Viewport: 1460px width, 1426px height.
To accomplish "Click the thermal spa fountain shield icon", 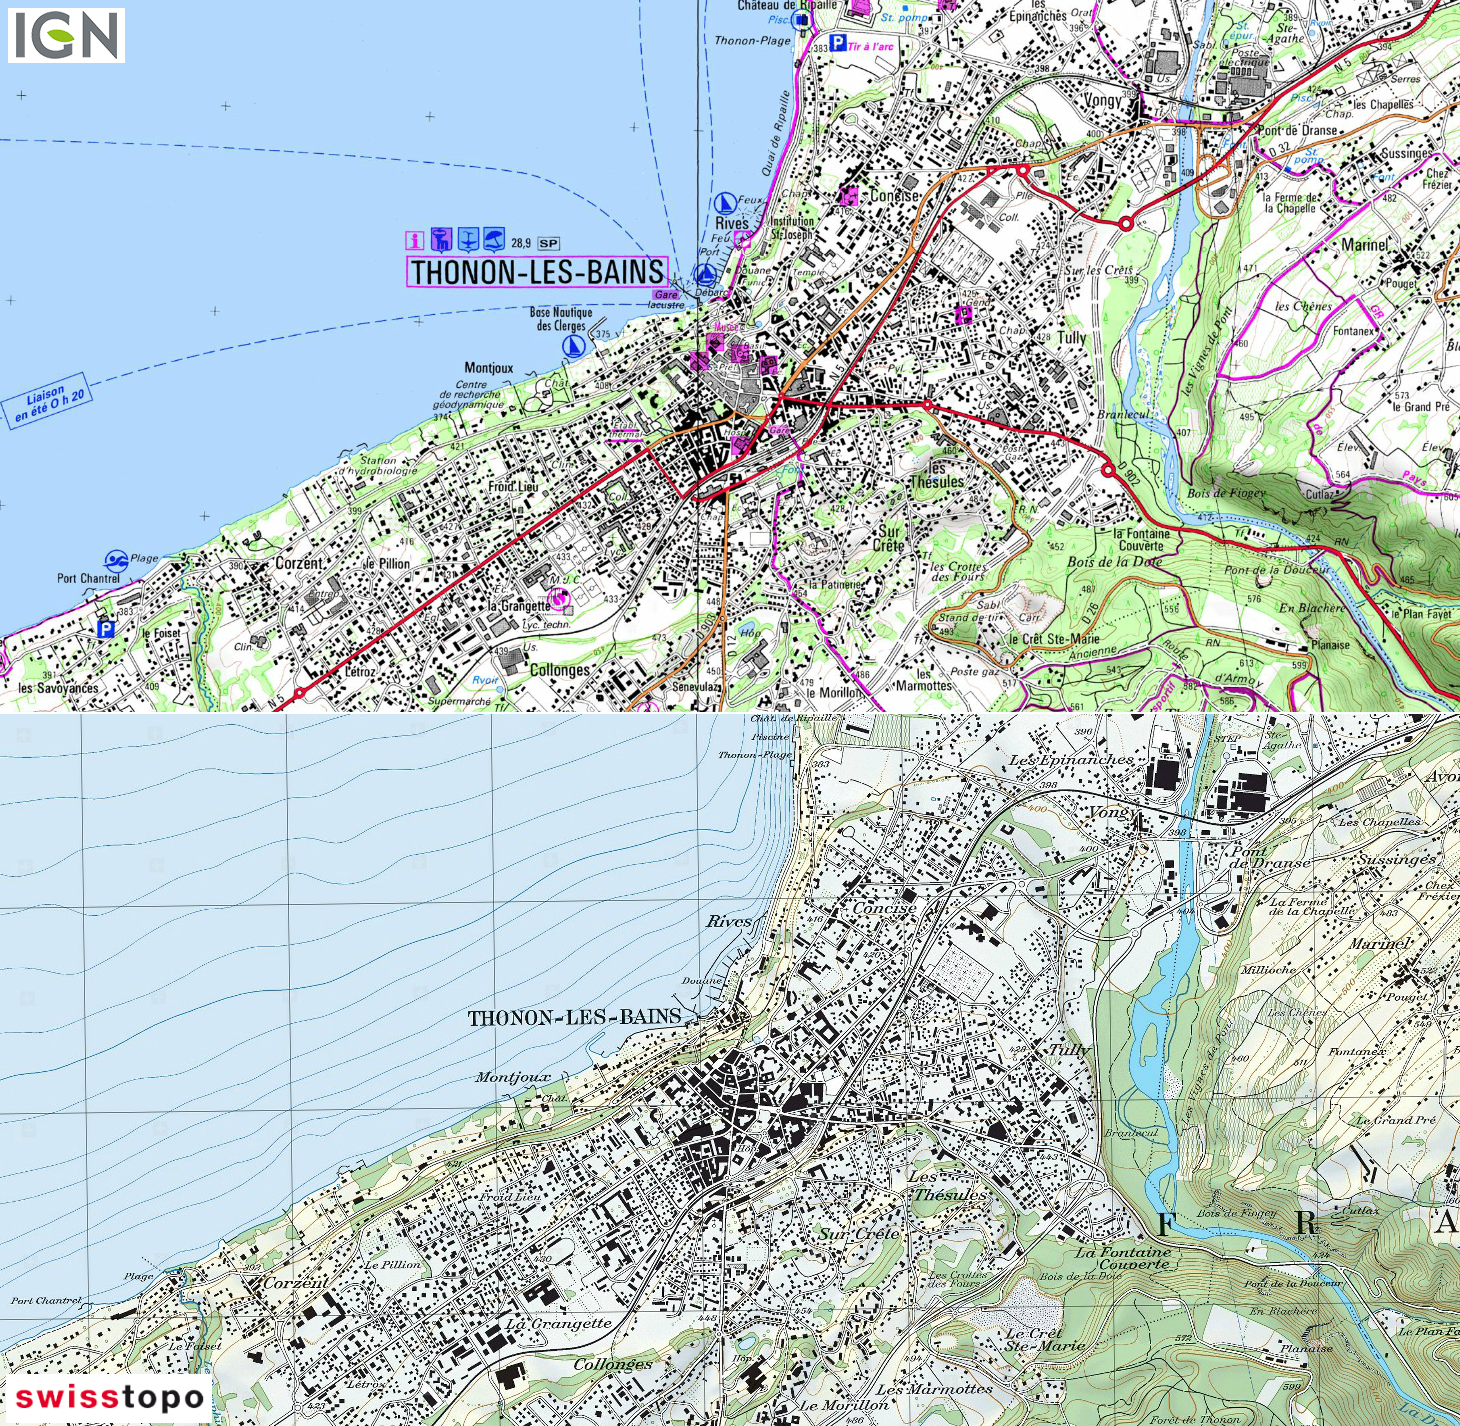I will tap(441, 240).
